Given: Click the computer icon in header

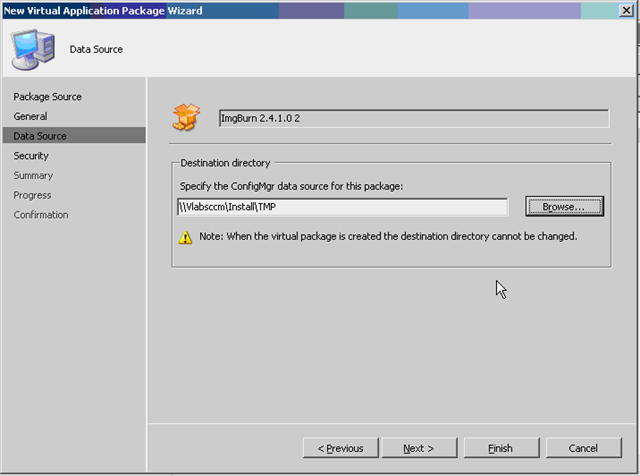Looking at the screenshot, I should click(x=33, y=49).
